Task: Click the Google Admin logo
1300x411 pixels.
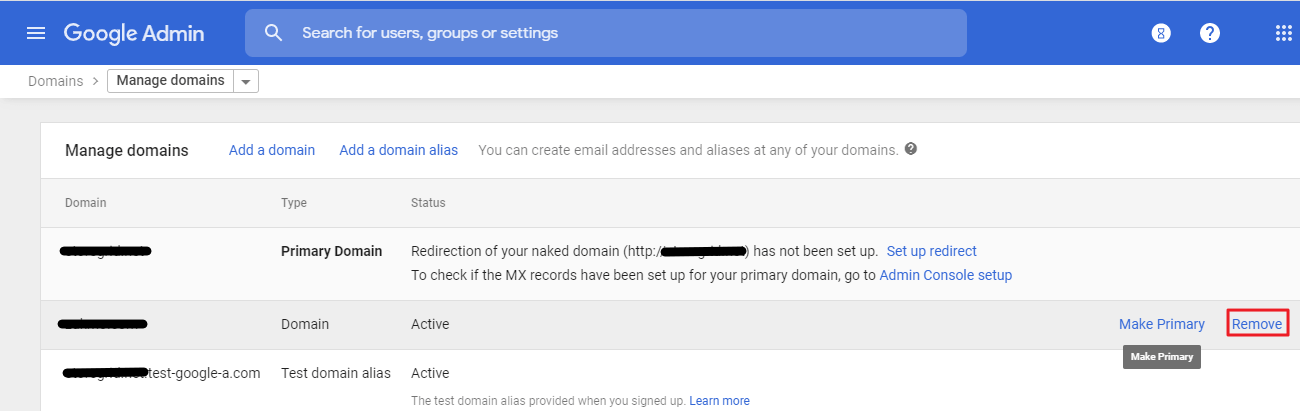Action: click(134, 33)
